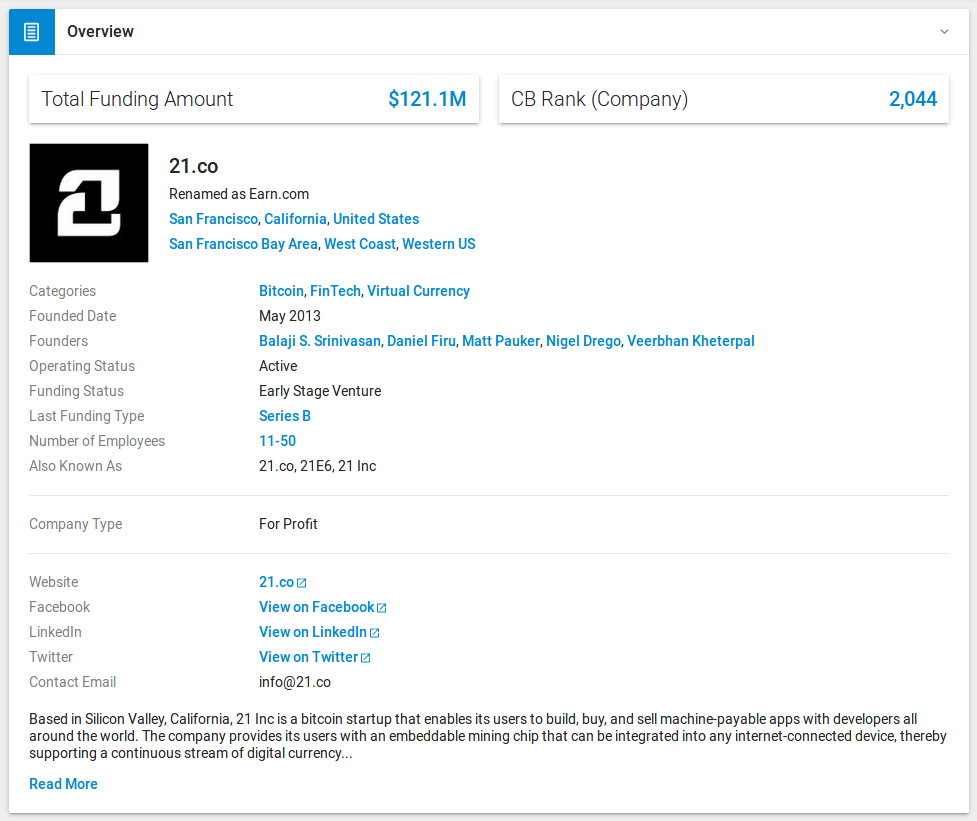The image size is (977, 821).
Task: Open the View on Twitter link
Action: point(308,657)
